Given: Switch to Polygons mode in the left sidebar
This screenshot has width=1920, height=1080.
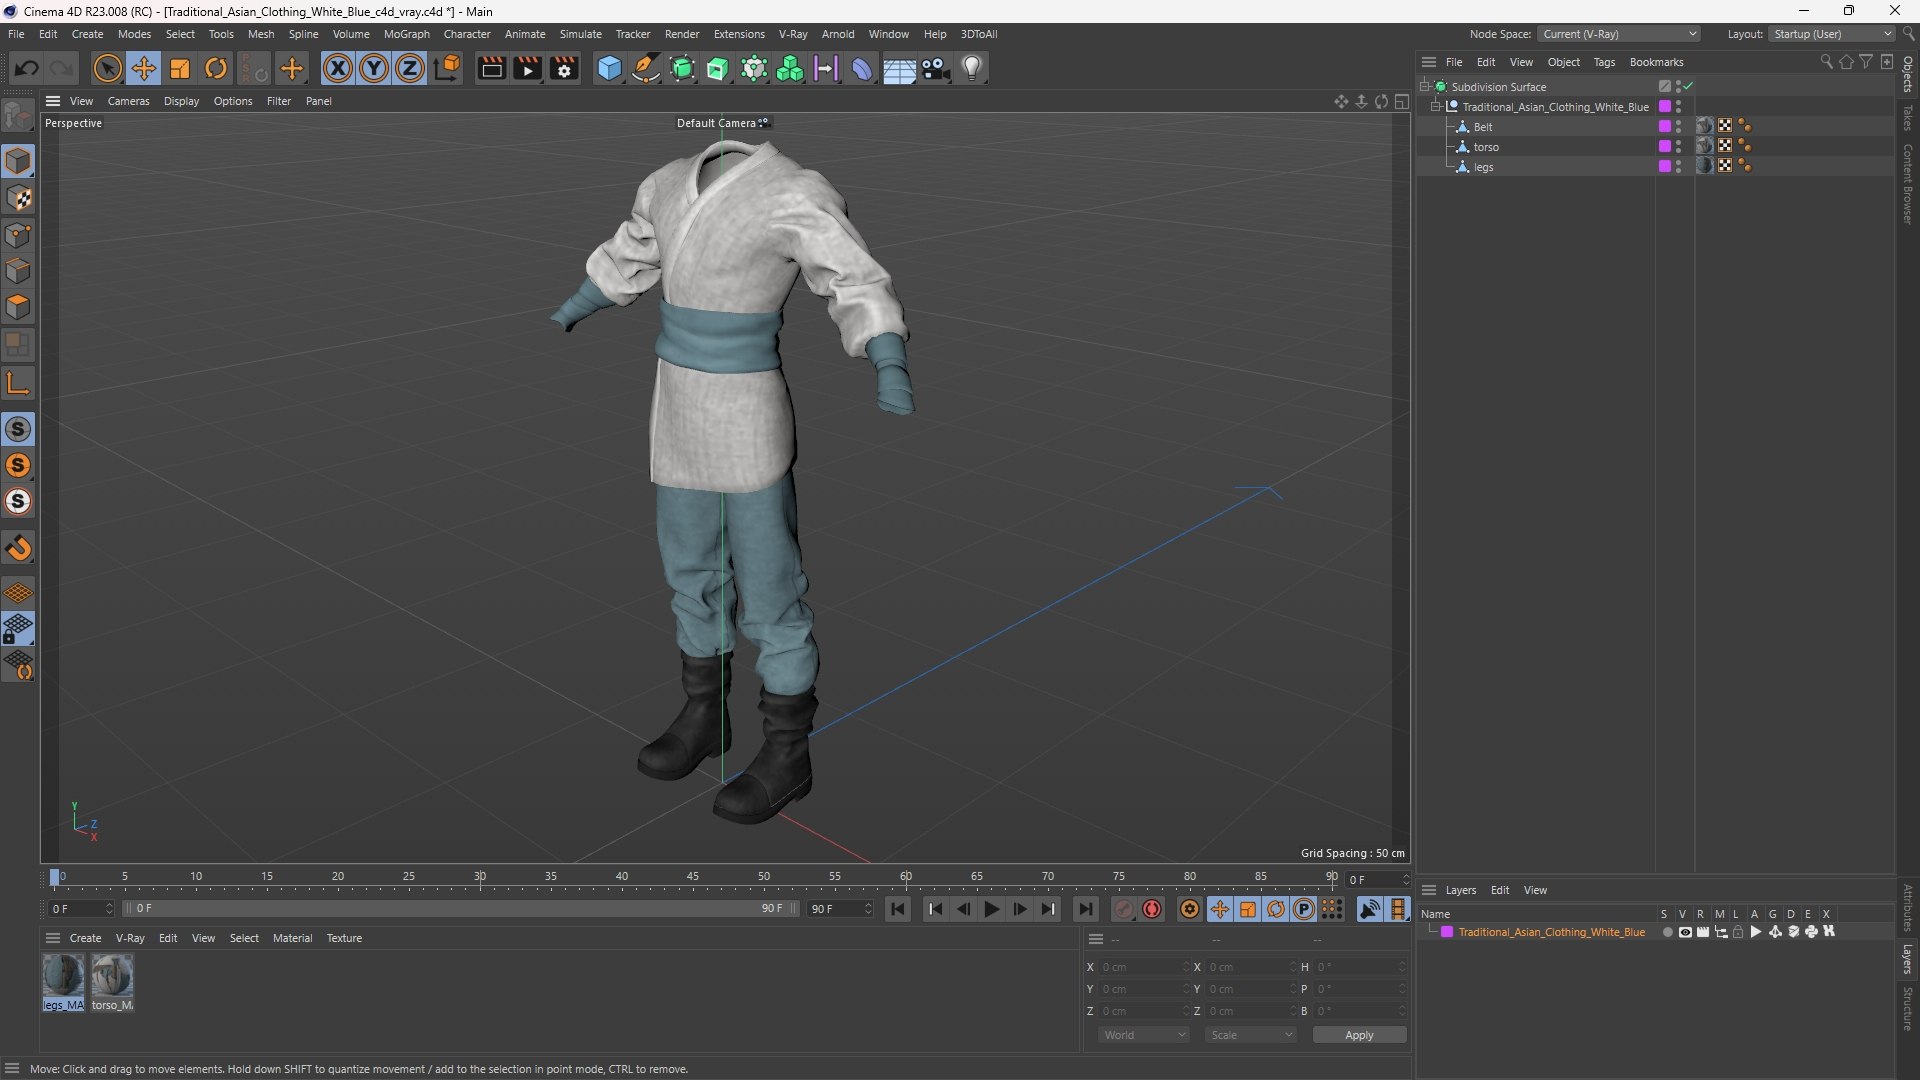Looking at the screenshot, I should coord(18,307).
